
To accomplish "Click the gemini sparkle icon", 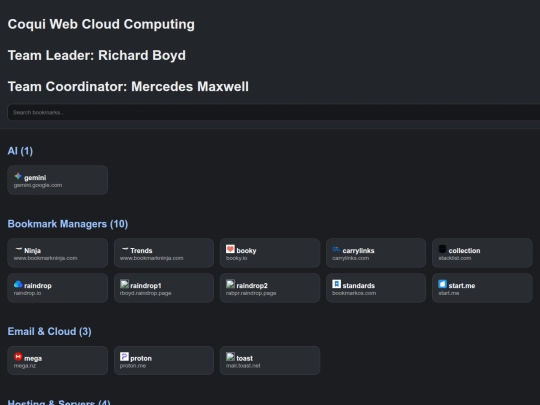I will (18, 176).
